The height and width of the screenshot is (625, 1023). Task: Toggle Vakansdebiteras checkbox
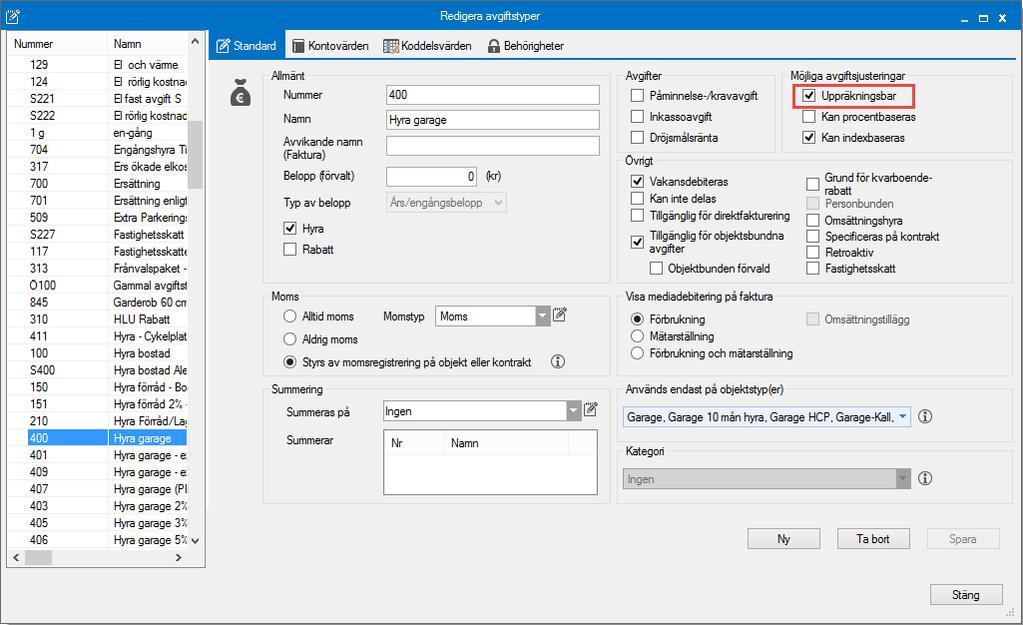tap(637, 181)
